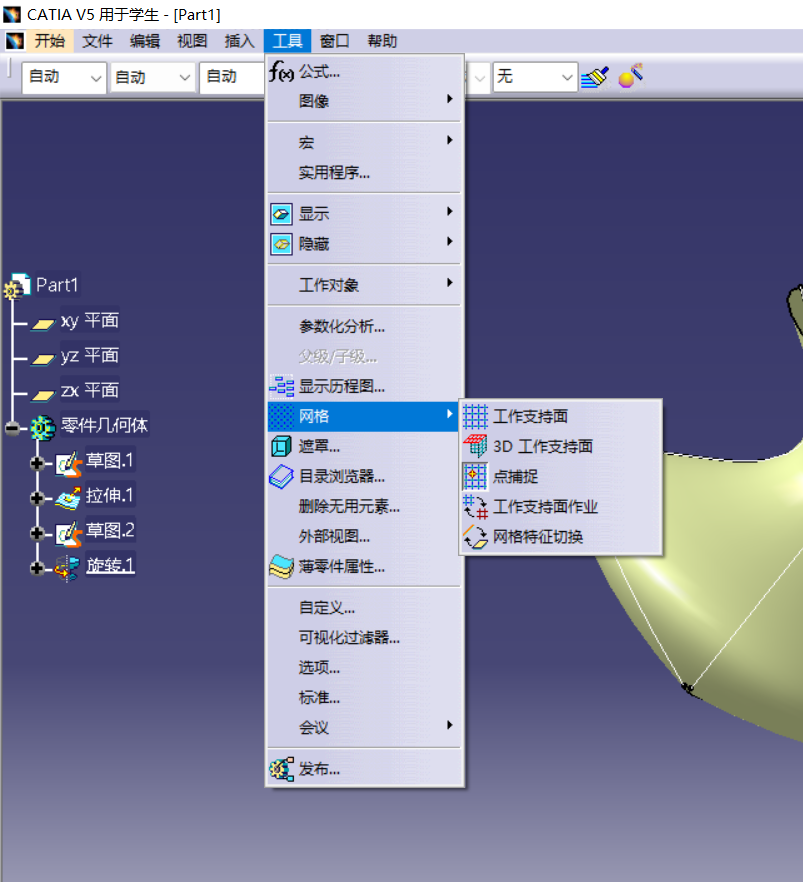Choose 公式... from the menu
The image size is (803, 882).
point(364,71)
